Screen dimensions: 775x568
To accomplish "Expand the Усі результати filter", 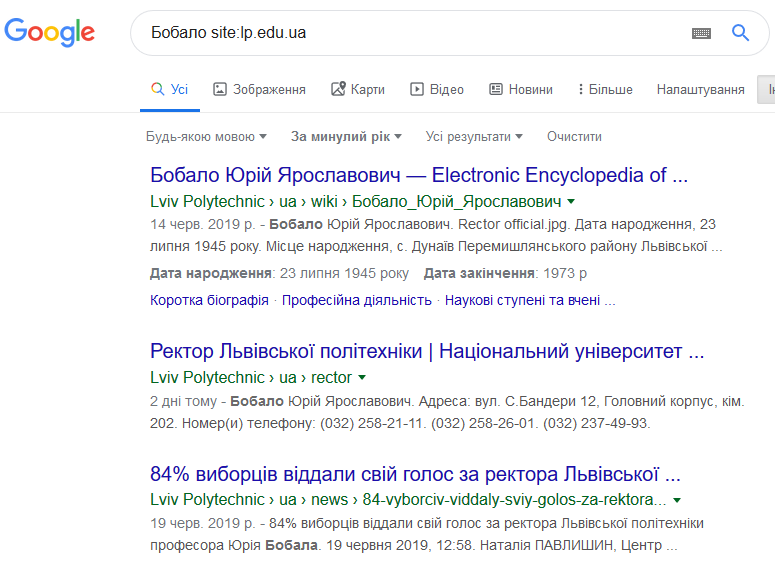I will click(474, 136).
